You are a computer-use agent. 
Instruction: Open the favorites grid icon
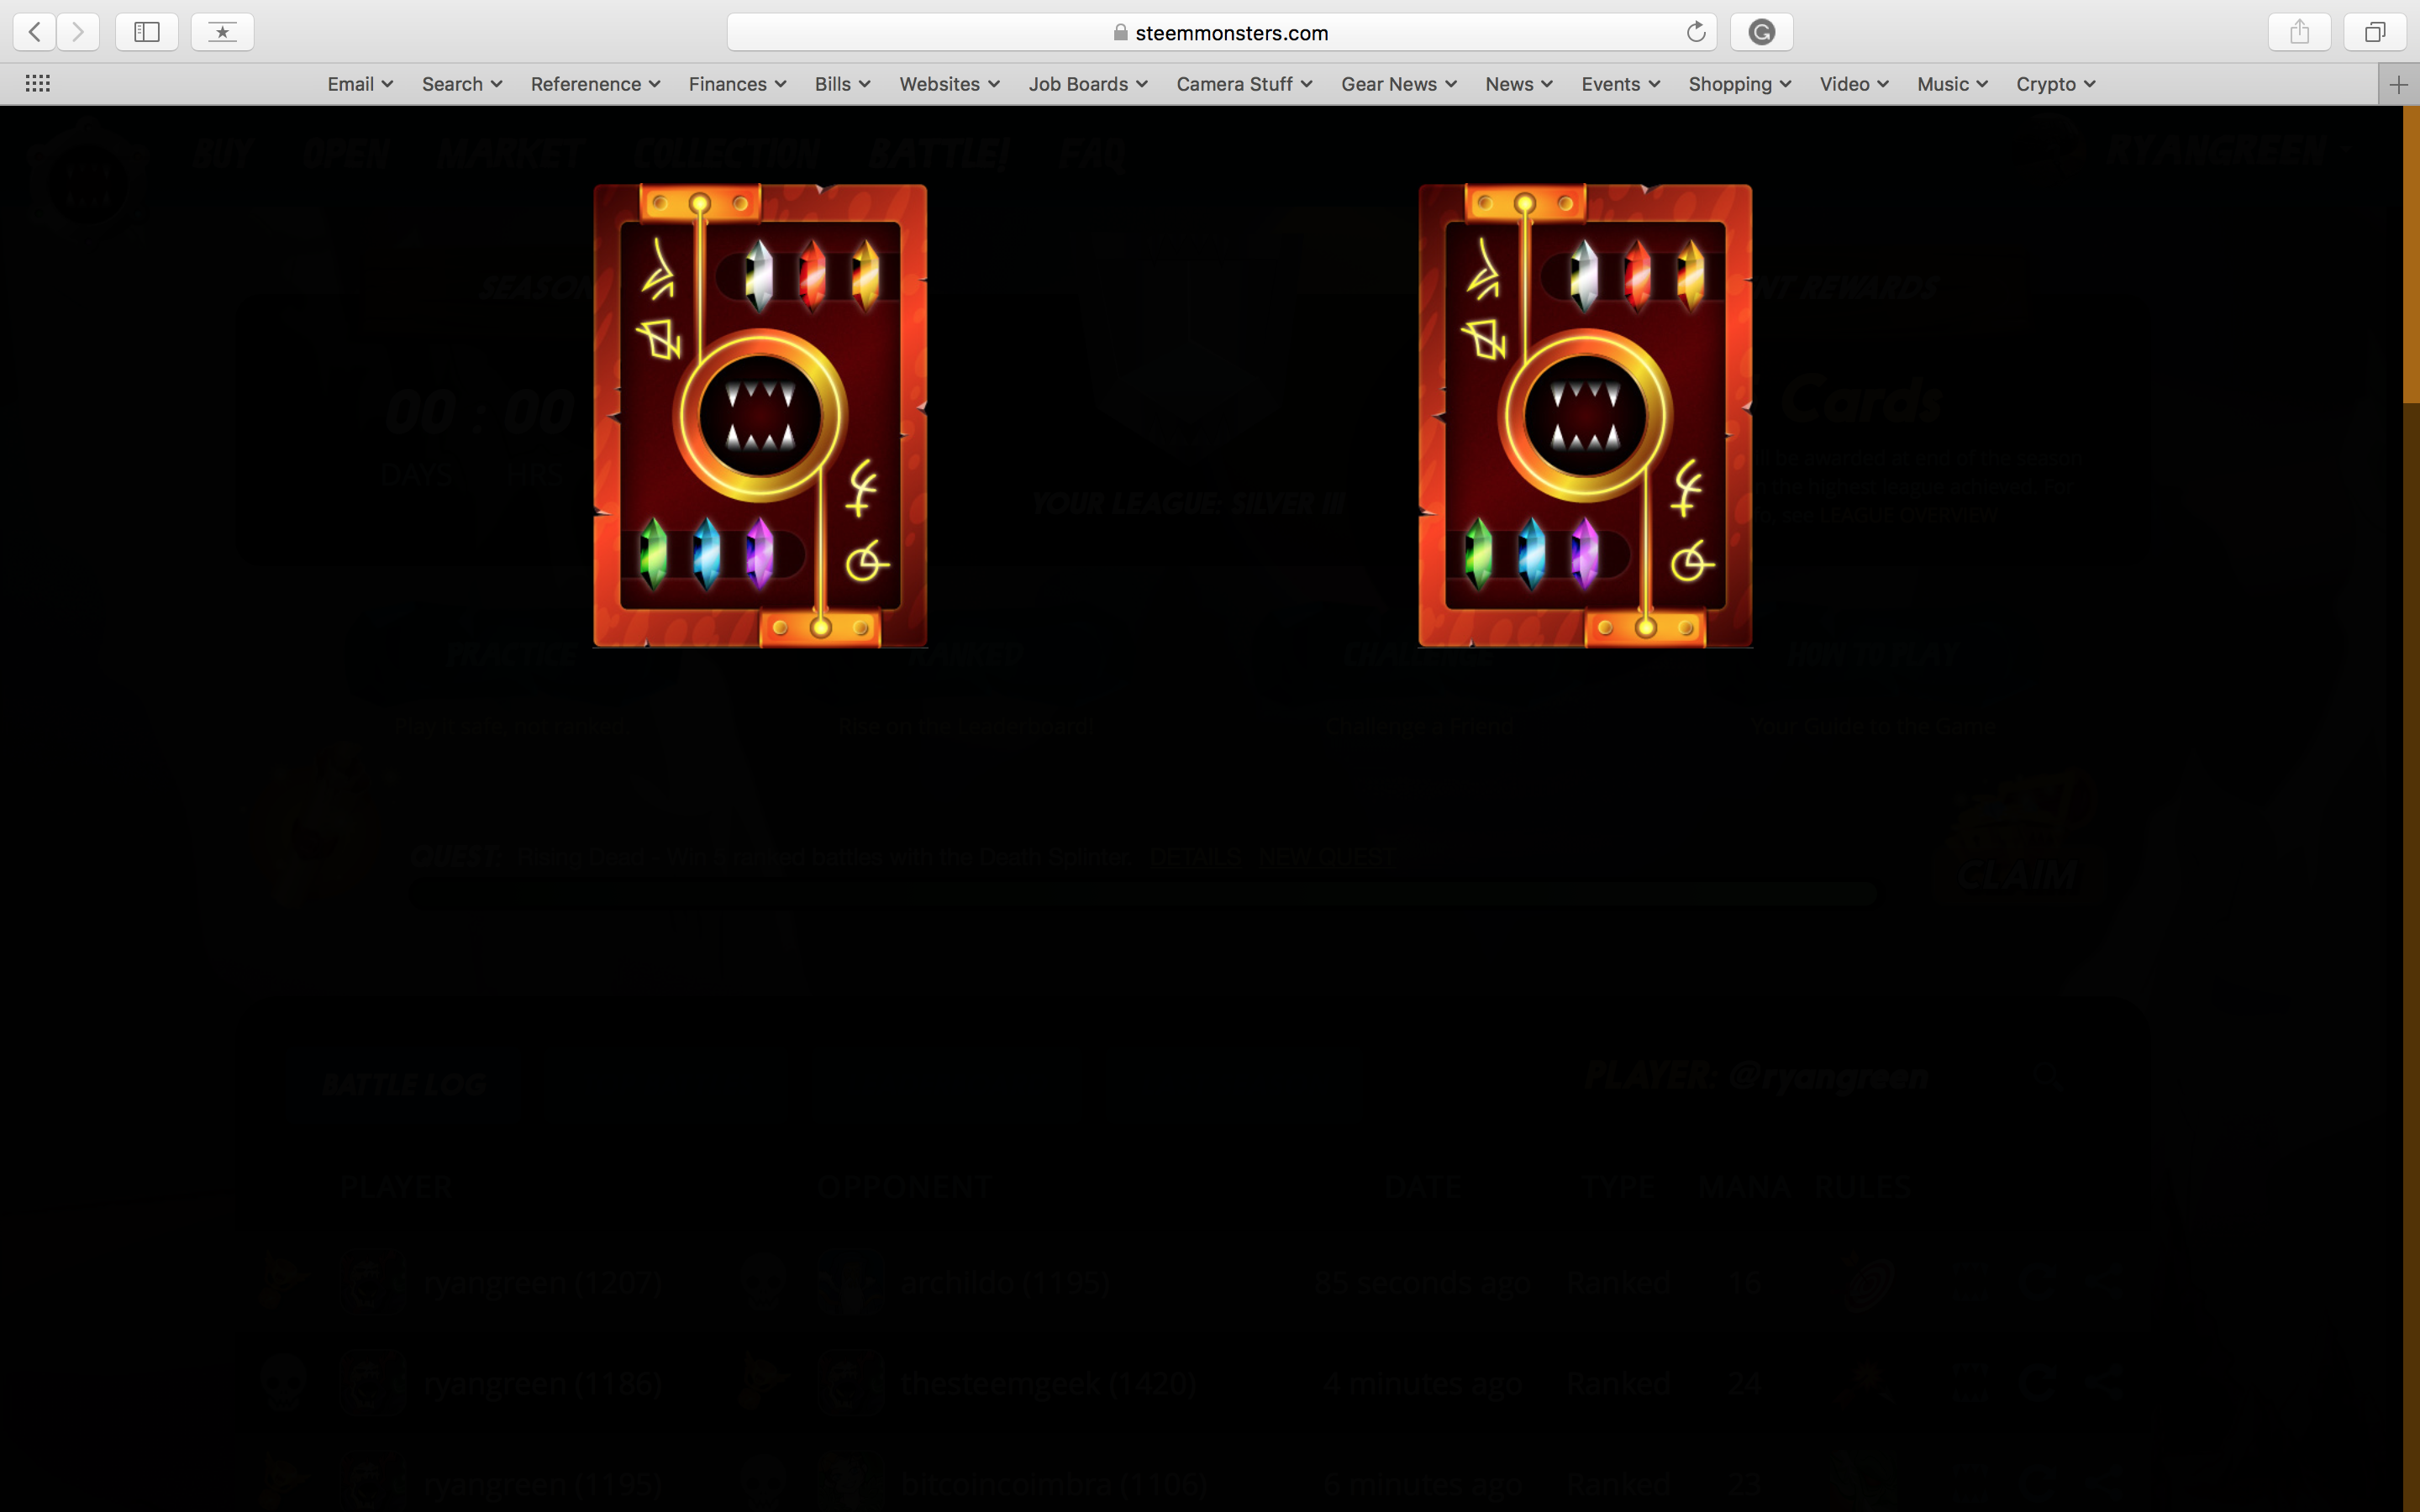(x=38, y=84)
